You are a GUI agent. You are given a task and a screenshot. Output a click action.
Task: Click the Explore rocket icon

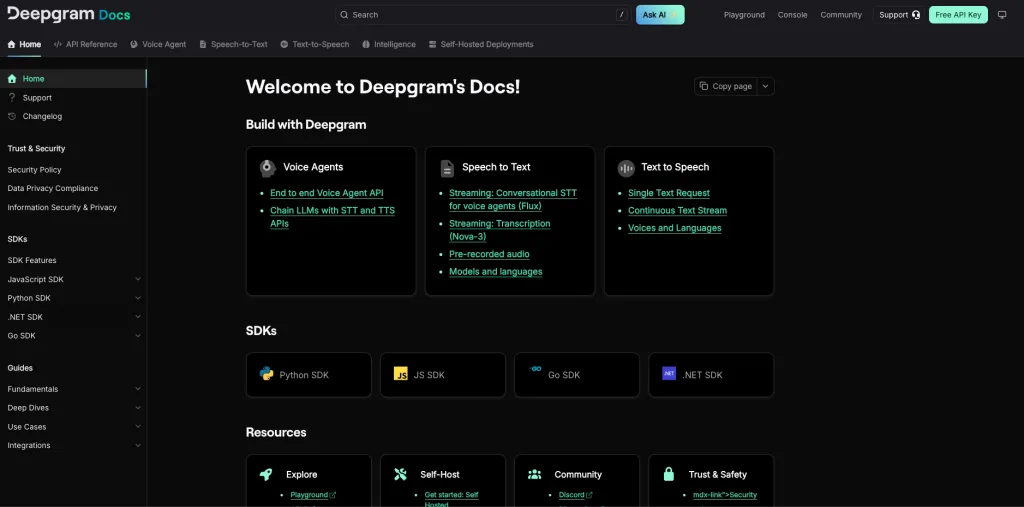click(x=266, y=474)
